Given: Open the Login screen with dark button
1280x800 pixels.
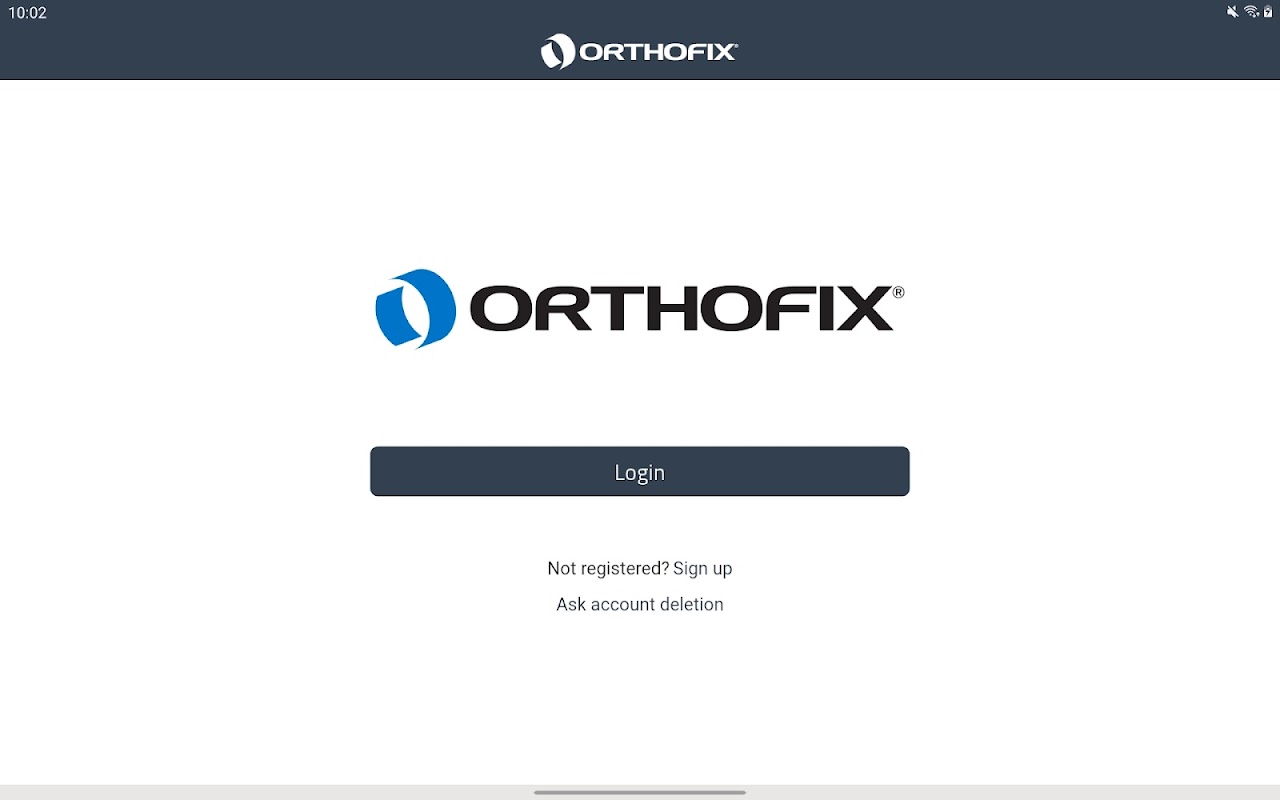Looking at the screenshot, I should pos(640,471).
